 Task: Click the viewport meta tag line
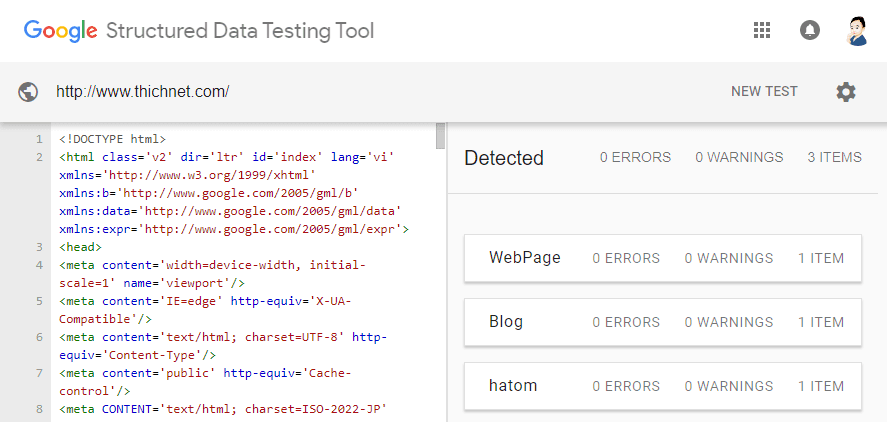pos(212,274)
